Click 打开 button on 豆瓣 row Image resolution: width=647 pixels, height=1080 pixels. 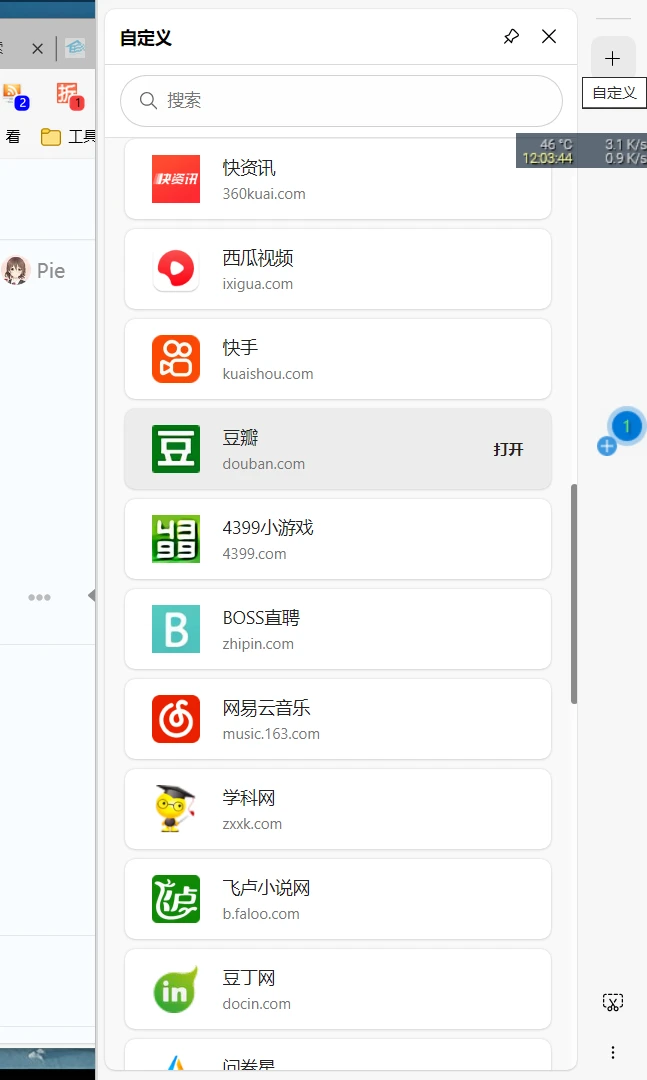[x=509, y=450]
